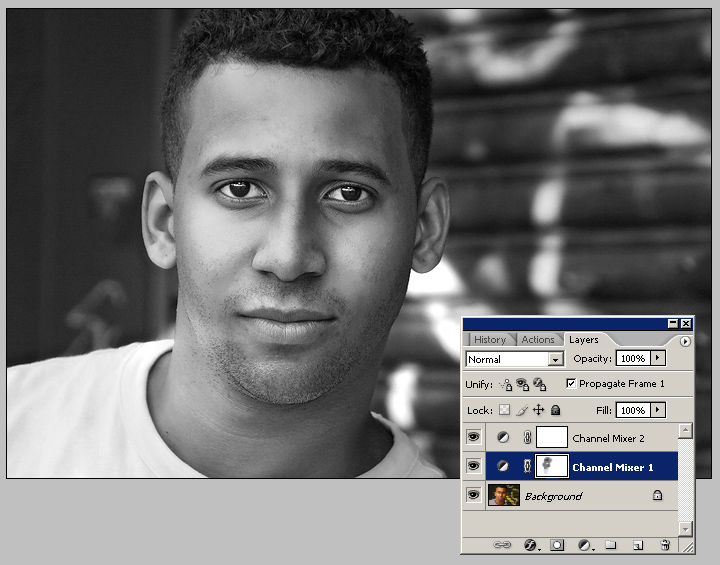Expand the Fill slider arrow
The image size is (720, 565).
[x=657, y=410]
